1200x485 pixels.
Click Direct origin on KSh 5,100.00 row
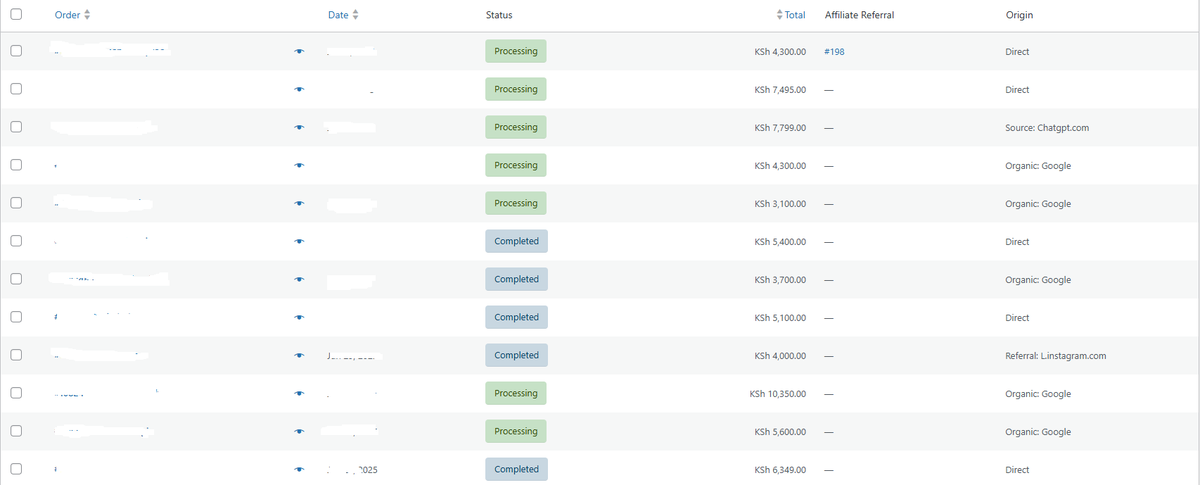coord(1017,318)
